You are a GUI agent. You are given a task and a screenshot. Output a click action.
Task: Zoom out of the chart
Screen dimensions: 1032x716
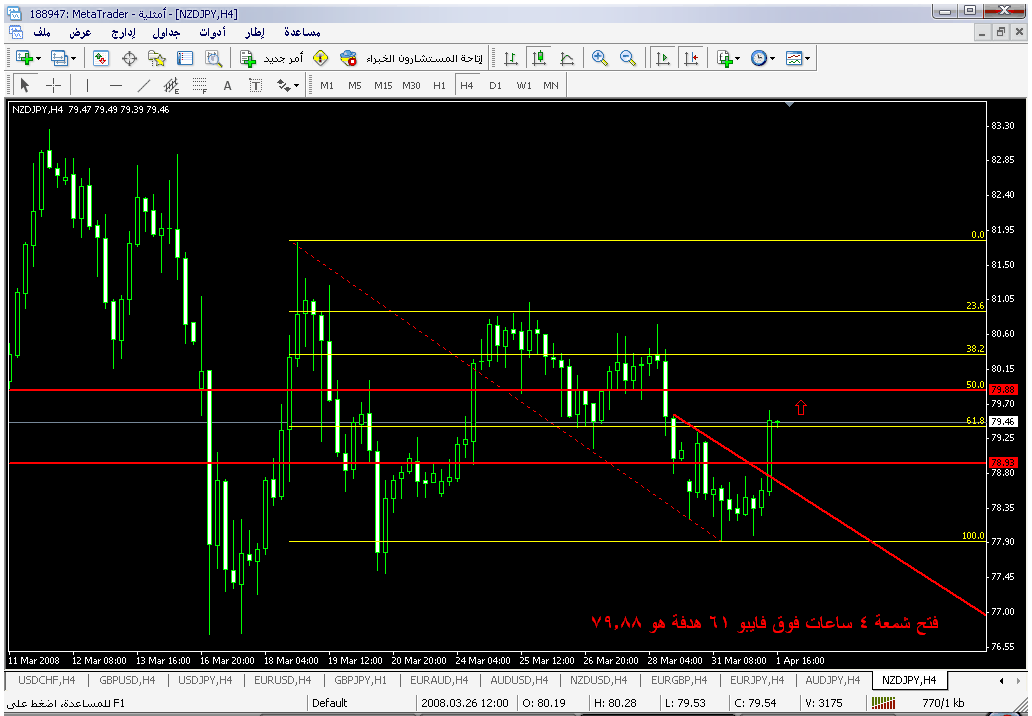click(x=628, y=59)
